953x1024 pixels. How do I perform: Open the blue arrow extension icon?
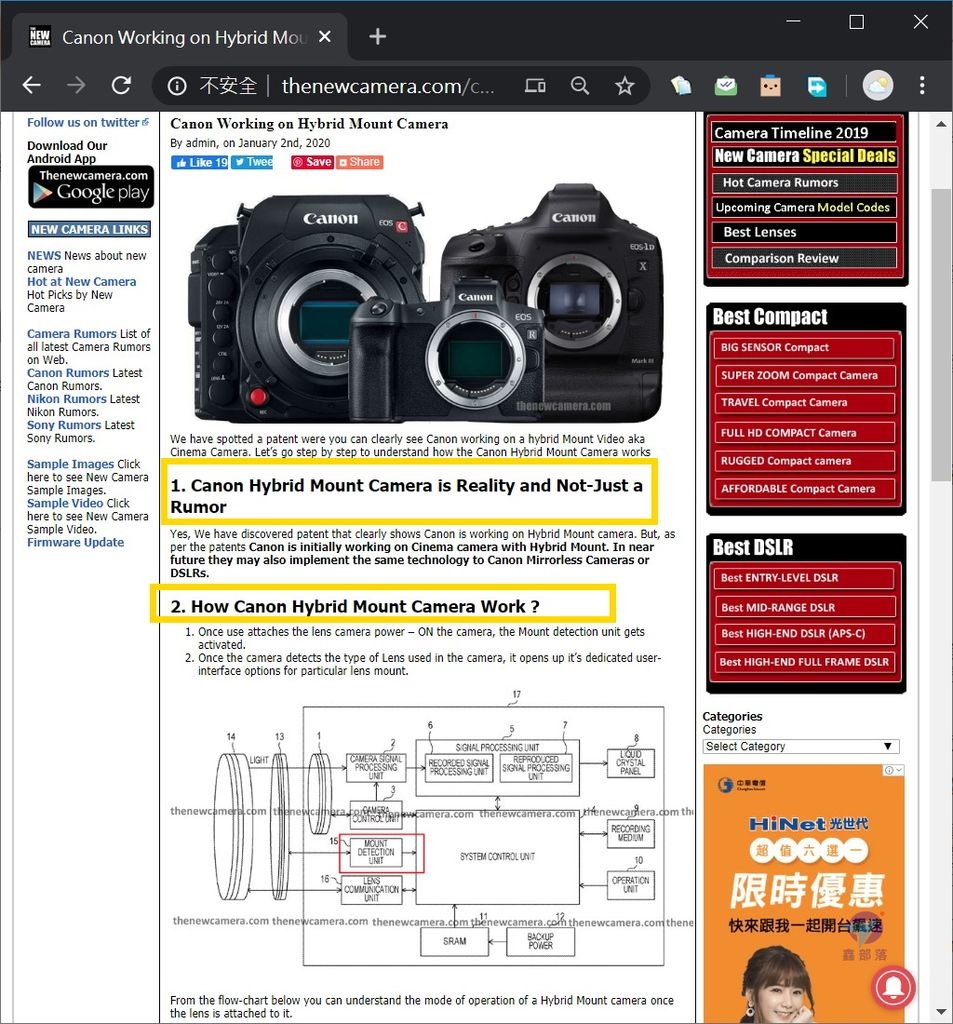point(816,86)
